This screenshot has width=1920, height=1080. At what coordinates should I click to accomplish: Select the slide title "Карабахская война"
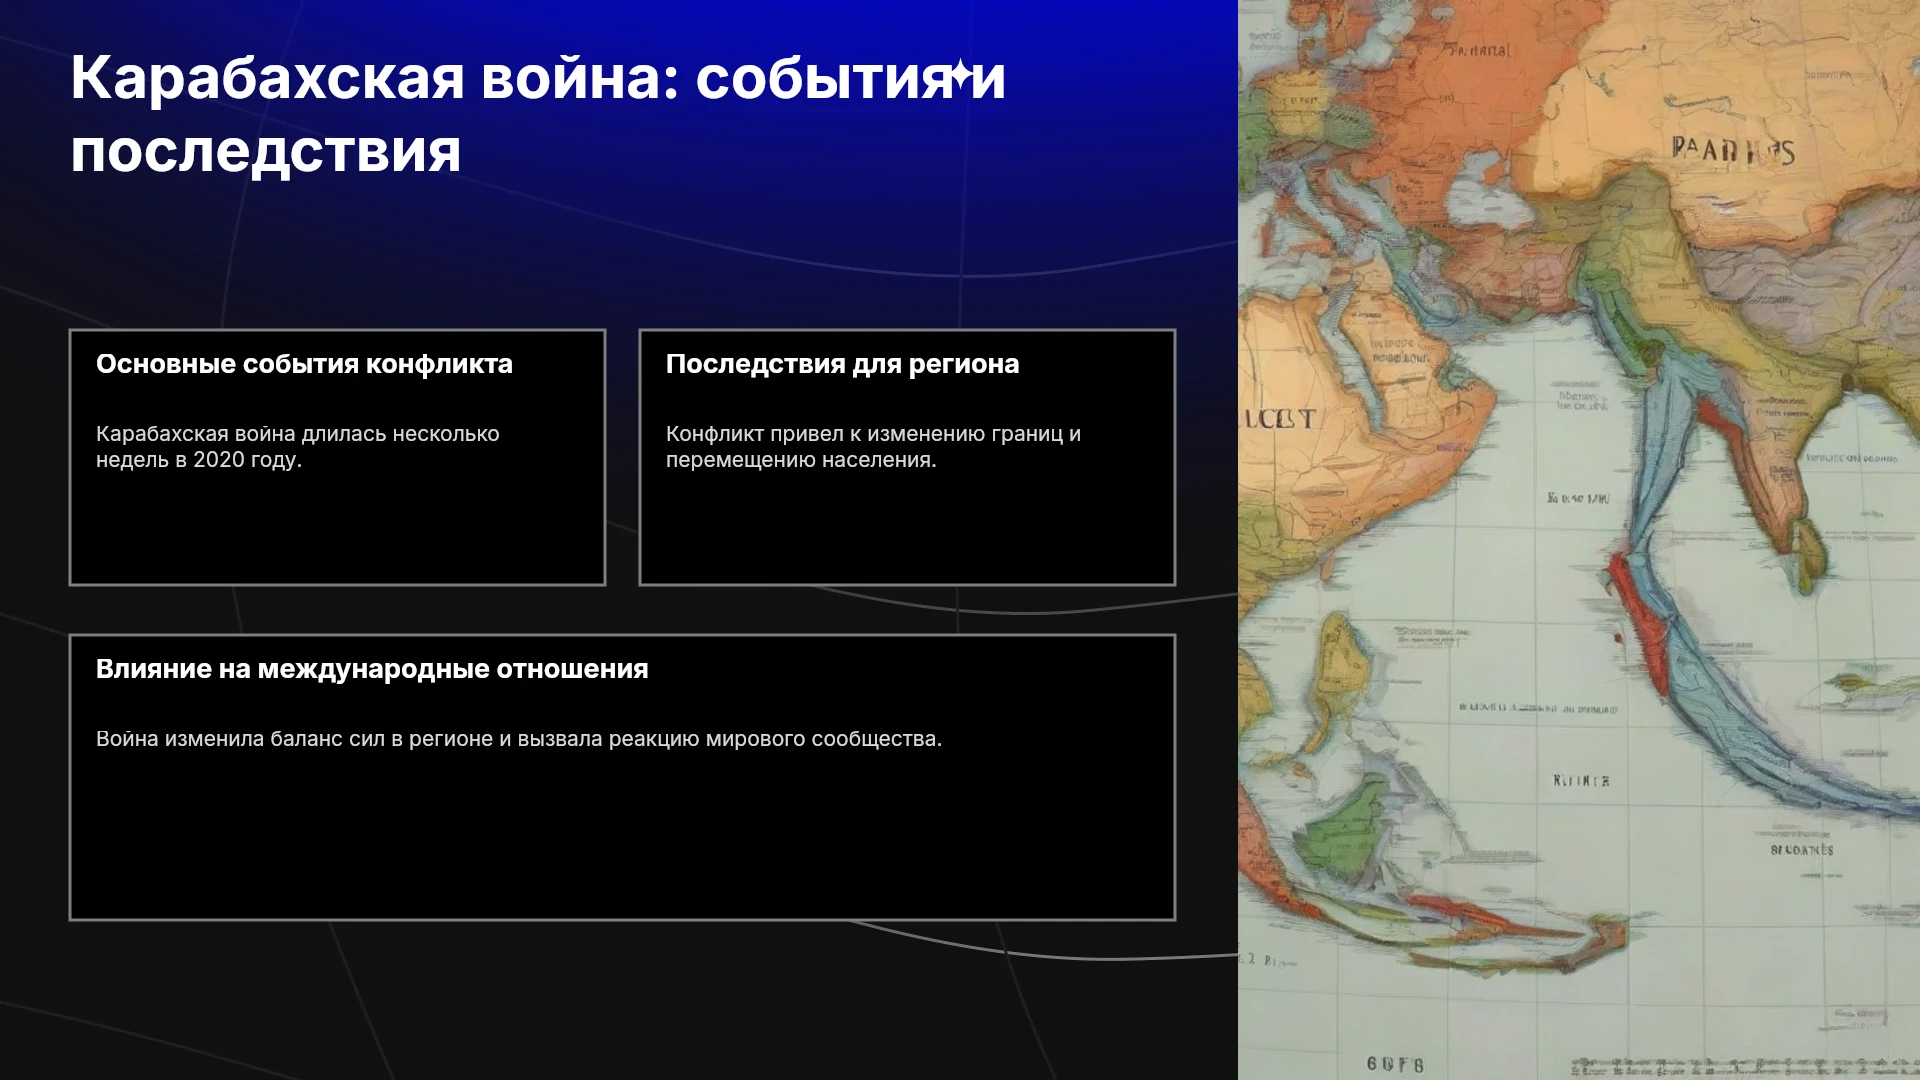tap(365, 78)
